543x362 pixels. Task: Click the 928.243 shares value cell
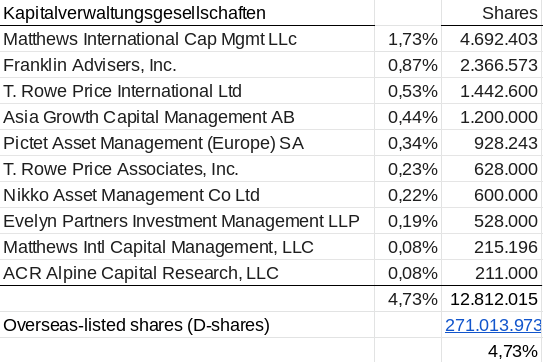pos(491,143)
